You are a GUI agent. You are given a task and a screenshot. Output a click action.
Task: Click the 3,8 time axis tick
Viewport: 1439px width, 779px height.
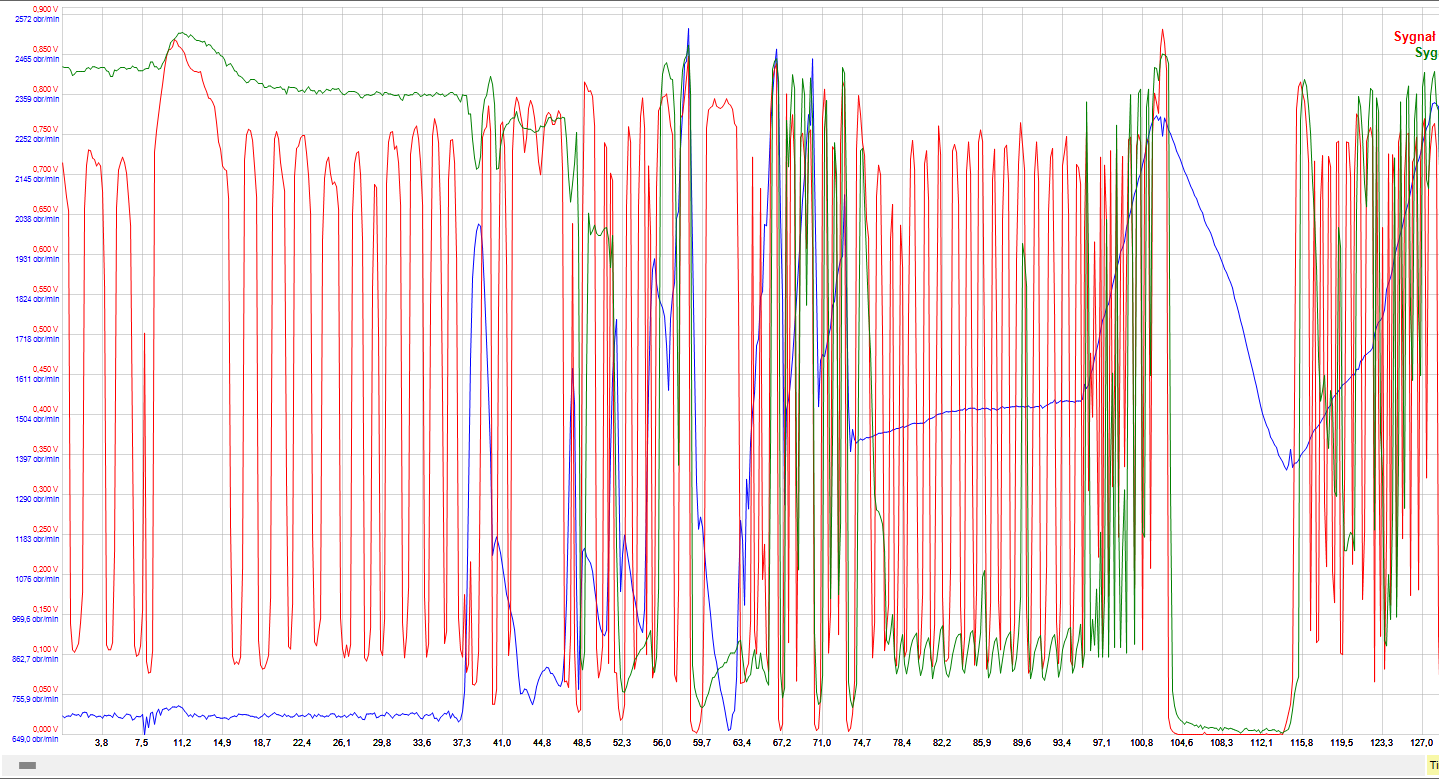101,743
